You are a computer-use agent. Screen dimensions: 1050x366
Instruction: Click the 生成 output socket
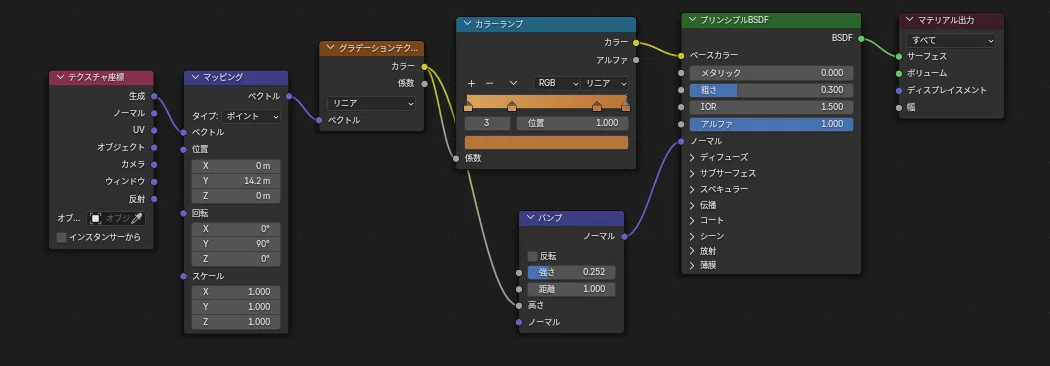click(153, 96)
